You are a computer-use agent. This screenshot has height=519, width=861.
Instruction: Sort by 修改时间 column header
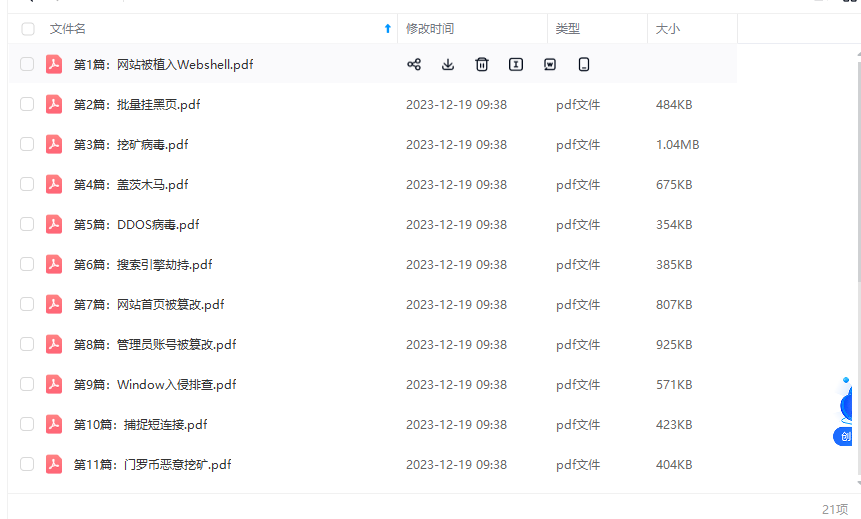430,29
